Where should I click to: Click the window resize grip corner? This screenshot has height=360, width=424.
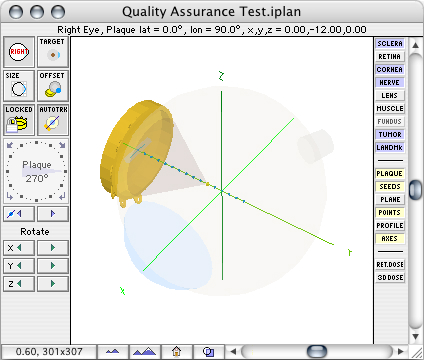coord(416,352)
